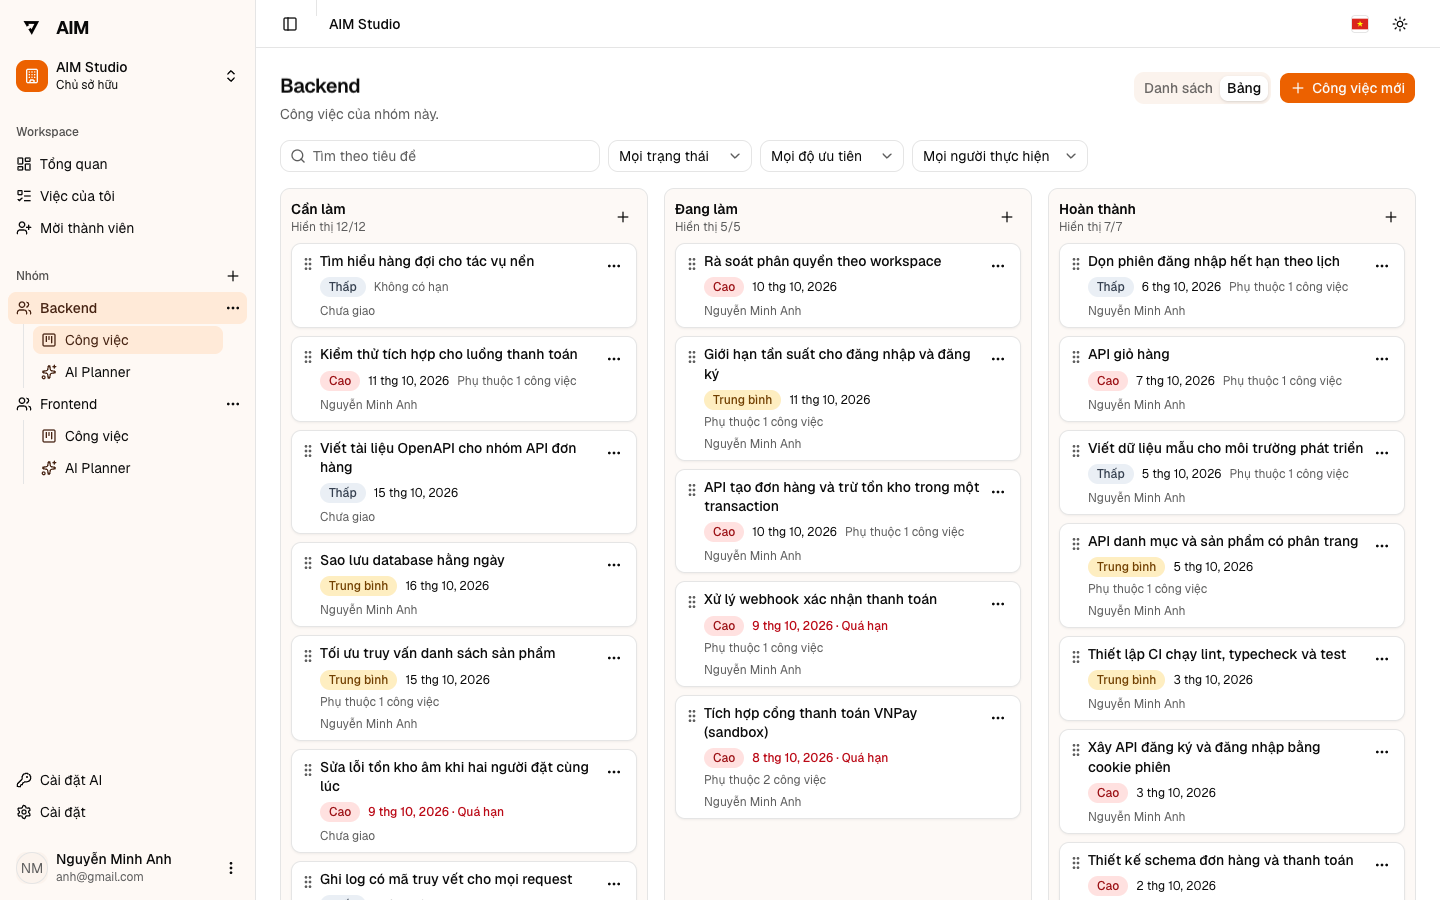The height and width of the screenshot is (900, 1440).
Task: Switch to Danh sách view
Action: [1178, 88]
